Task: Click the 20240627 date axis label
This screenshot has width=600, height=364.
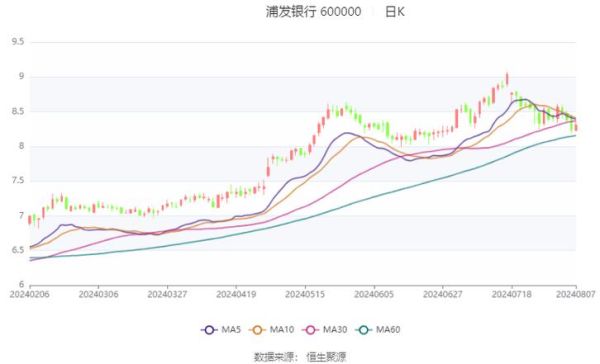Action: [443, 294]
